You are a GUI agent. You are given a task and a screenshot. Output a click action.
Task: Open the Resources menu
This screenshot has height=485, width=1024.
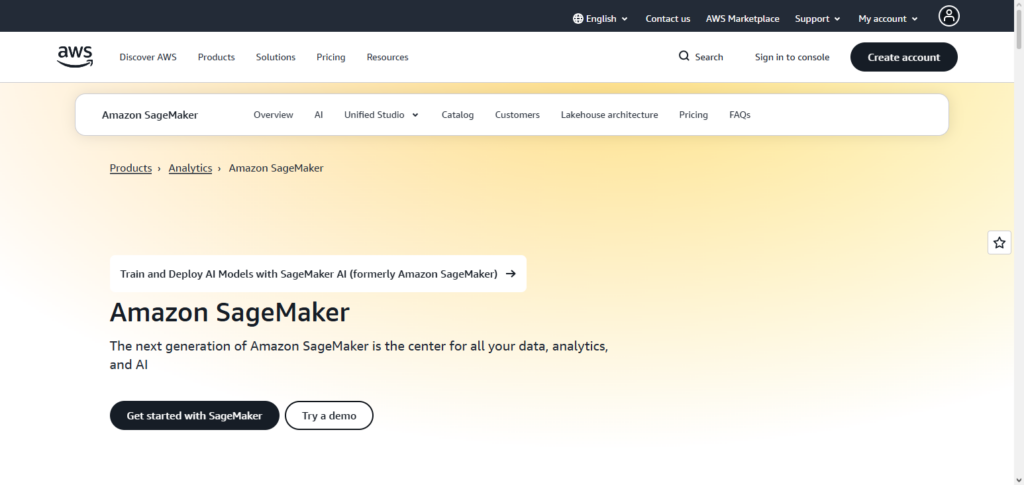coord(387,57)
